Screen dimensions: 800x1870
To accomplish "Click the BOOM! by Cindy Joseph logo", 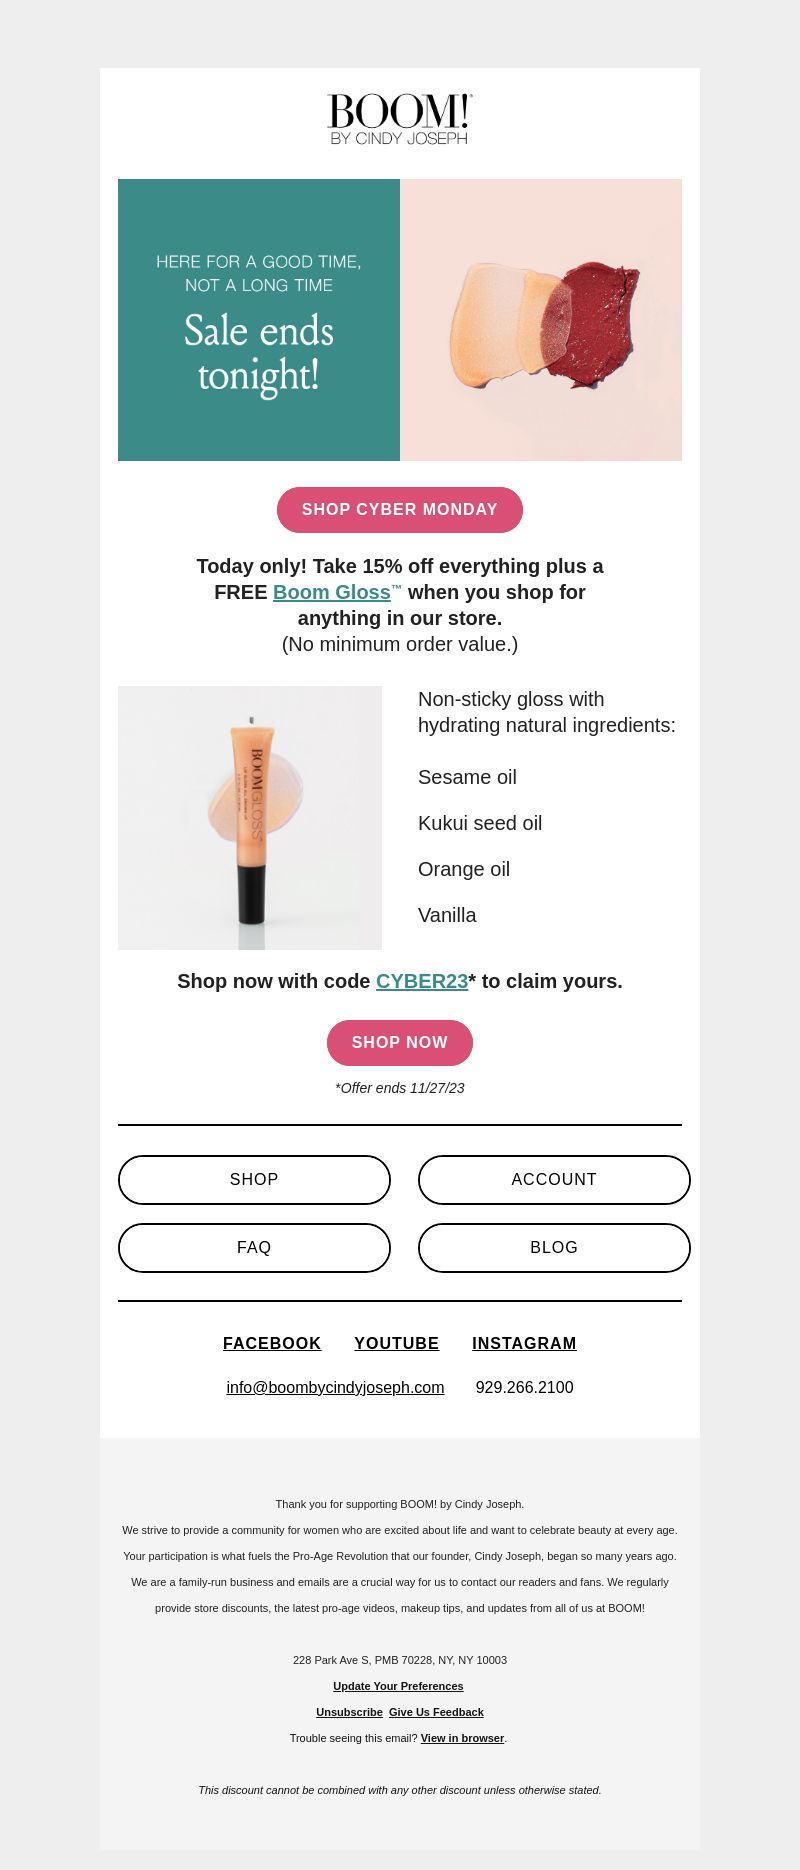I will coord(400,119).
